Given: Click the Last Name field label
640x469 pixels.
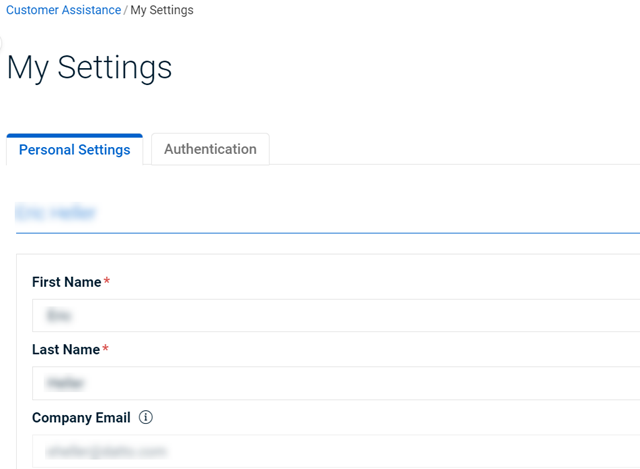Looking at the screenshot, I should click(66, 350).
